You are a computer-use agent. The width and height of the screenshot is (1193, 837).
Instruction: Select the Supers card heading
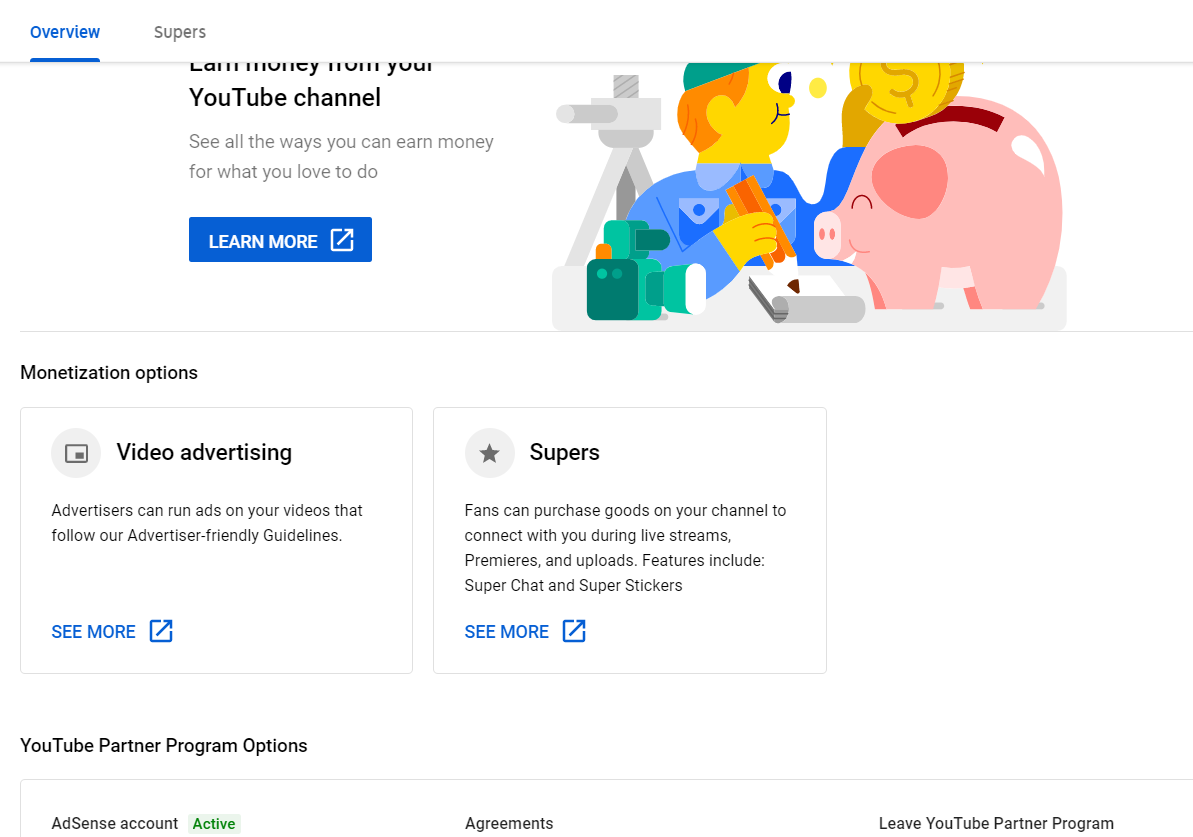[565, 453]
